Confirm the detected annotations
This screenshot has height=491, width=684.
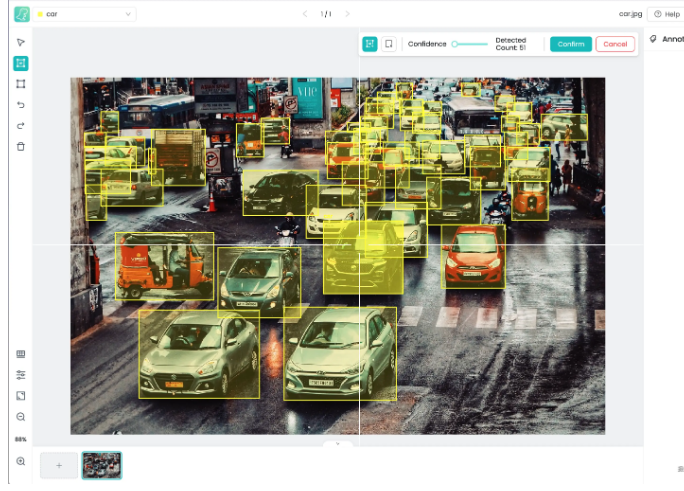571,44
